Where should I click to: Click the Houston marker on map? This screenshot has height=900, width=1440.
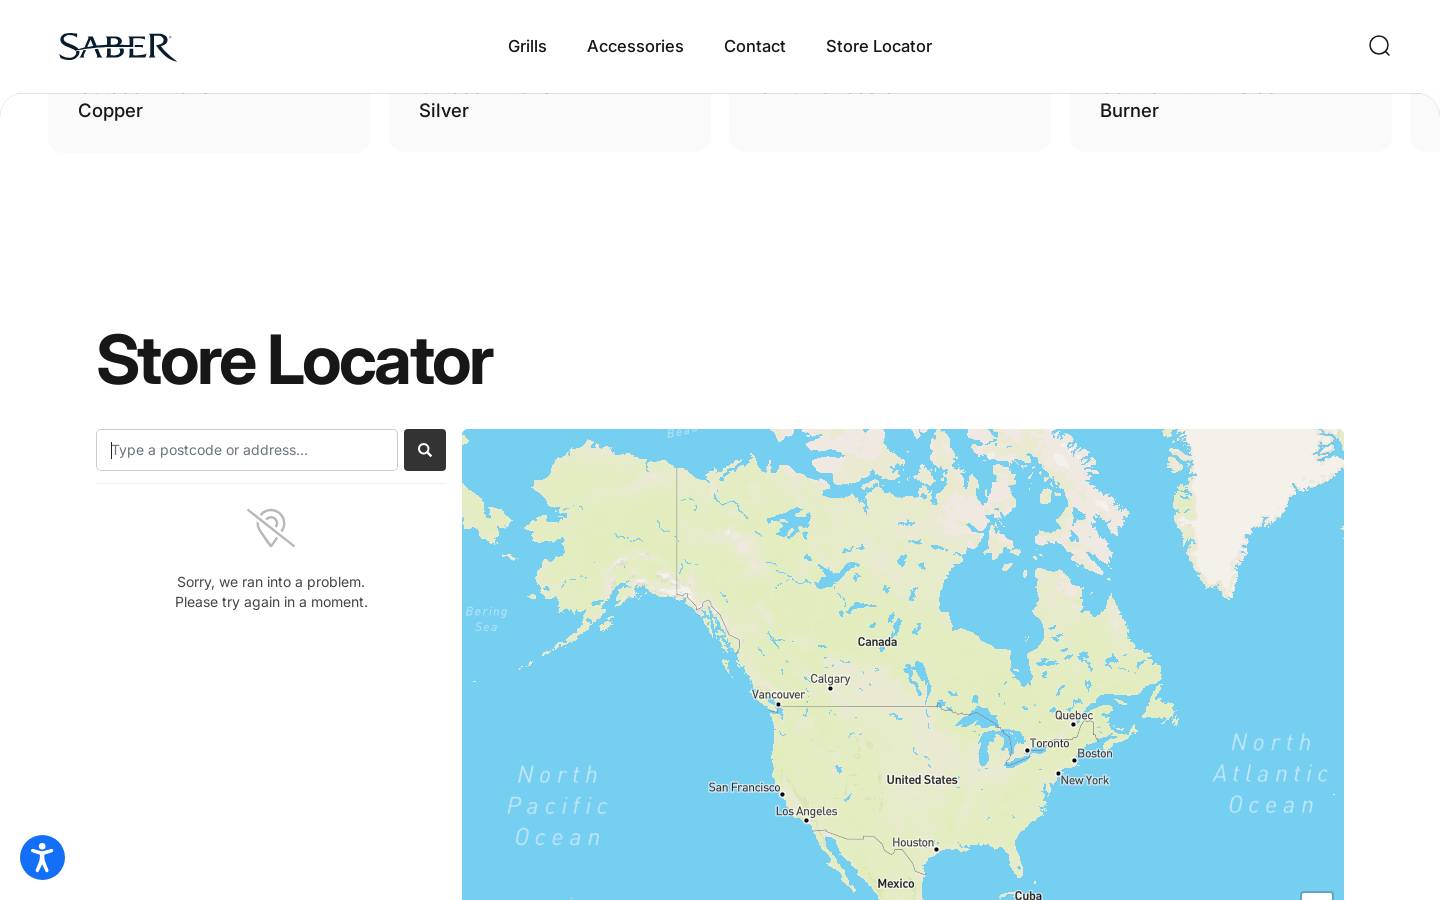(936, 849)
